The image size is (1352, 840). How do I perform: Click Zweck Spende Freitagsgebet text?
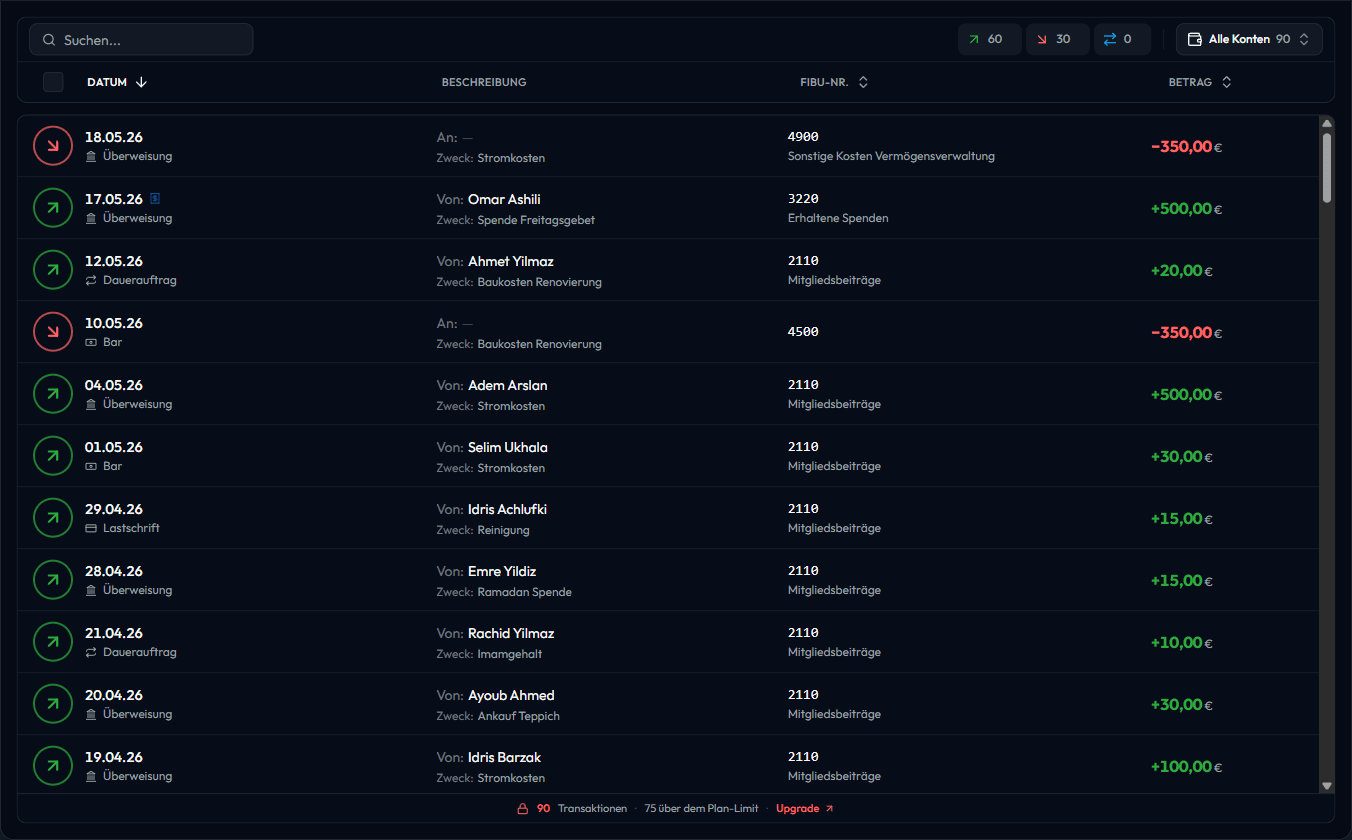(x=516, y=220)
